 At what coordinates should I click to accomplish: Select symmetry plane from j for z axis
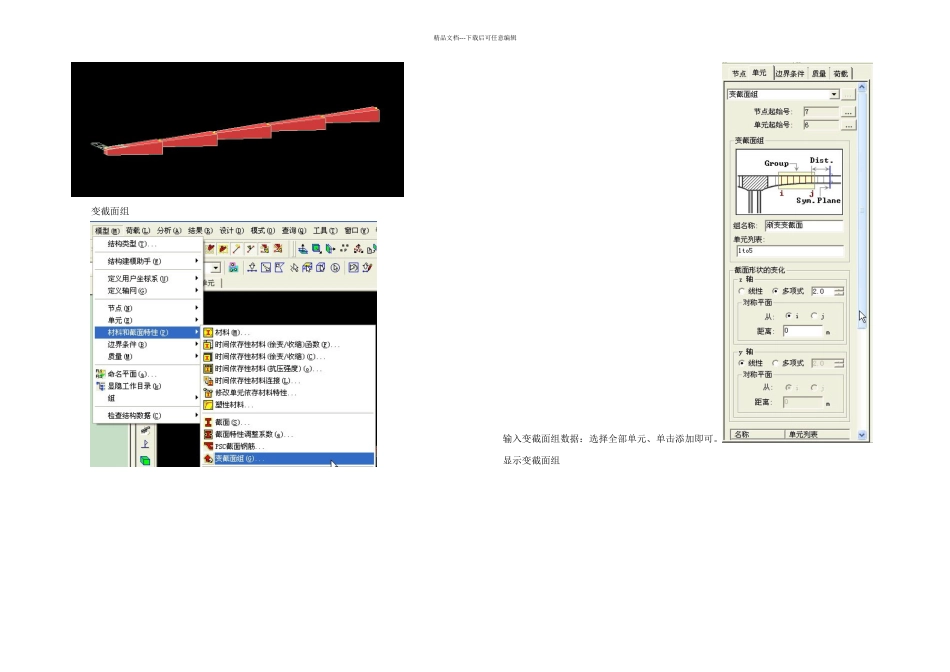(x=818, y=316)
